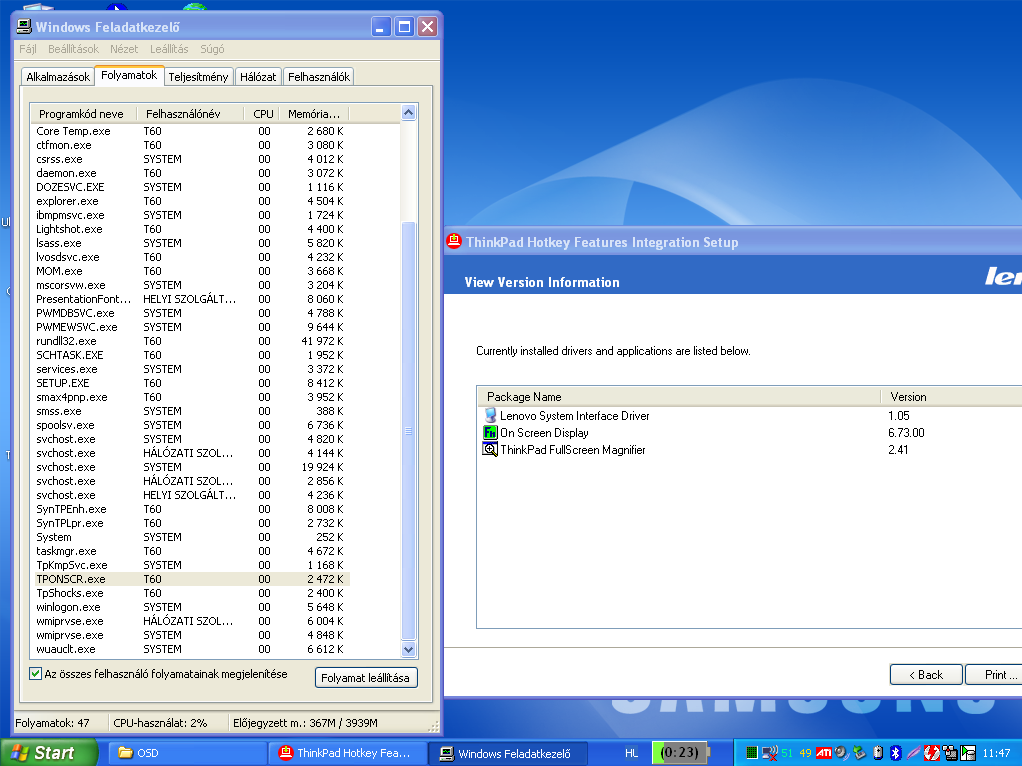
Task: Click the Task Manager title bar icon
Action: tap(24, 26)
